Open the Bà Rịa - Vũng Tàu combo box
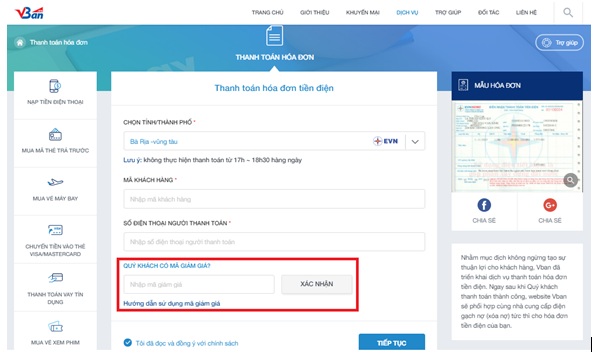The width and height of the screenshot is (598, 362). 274,142
